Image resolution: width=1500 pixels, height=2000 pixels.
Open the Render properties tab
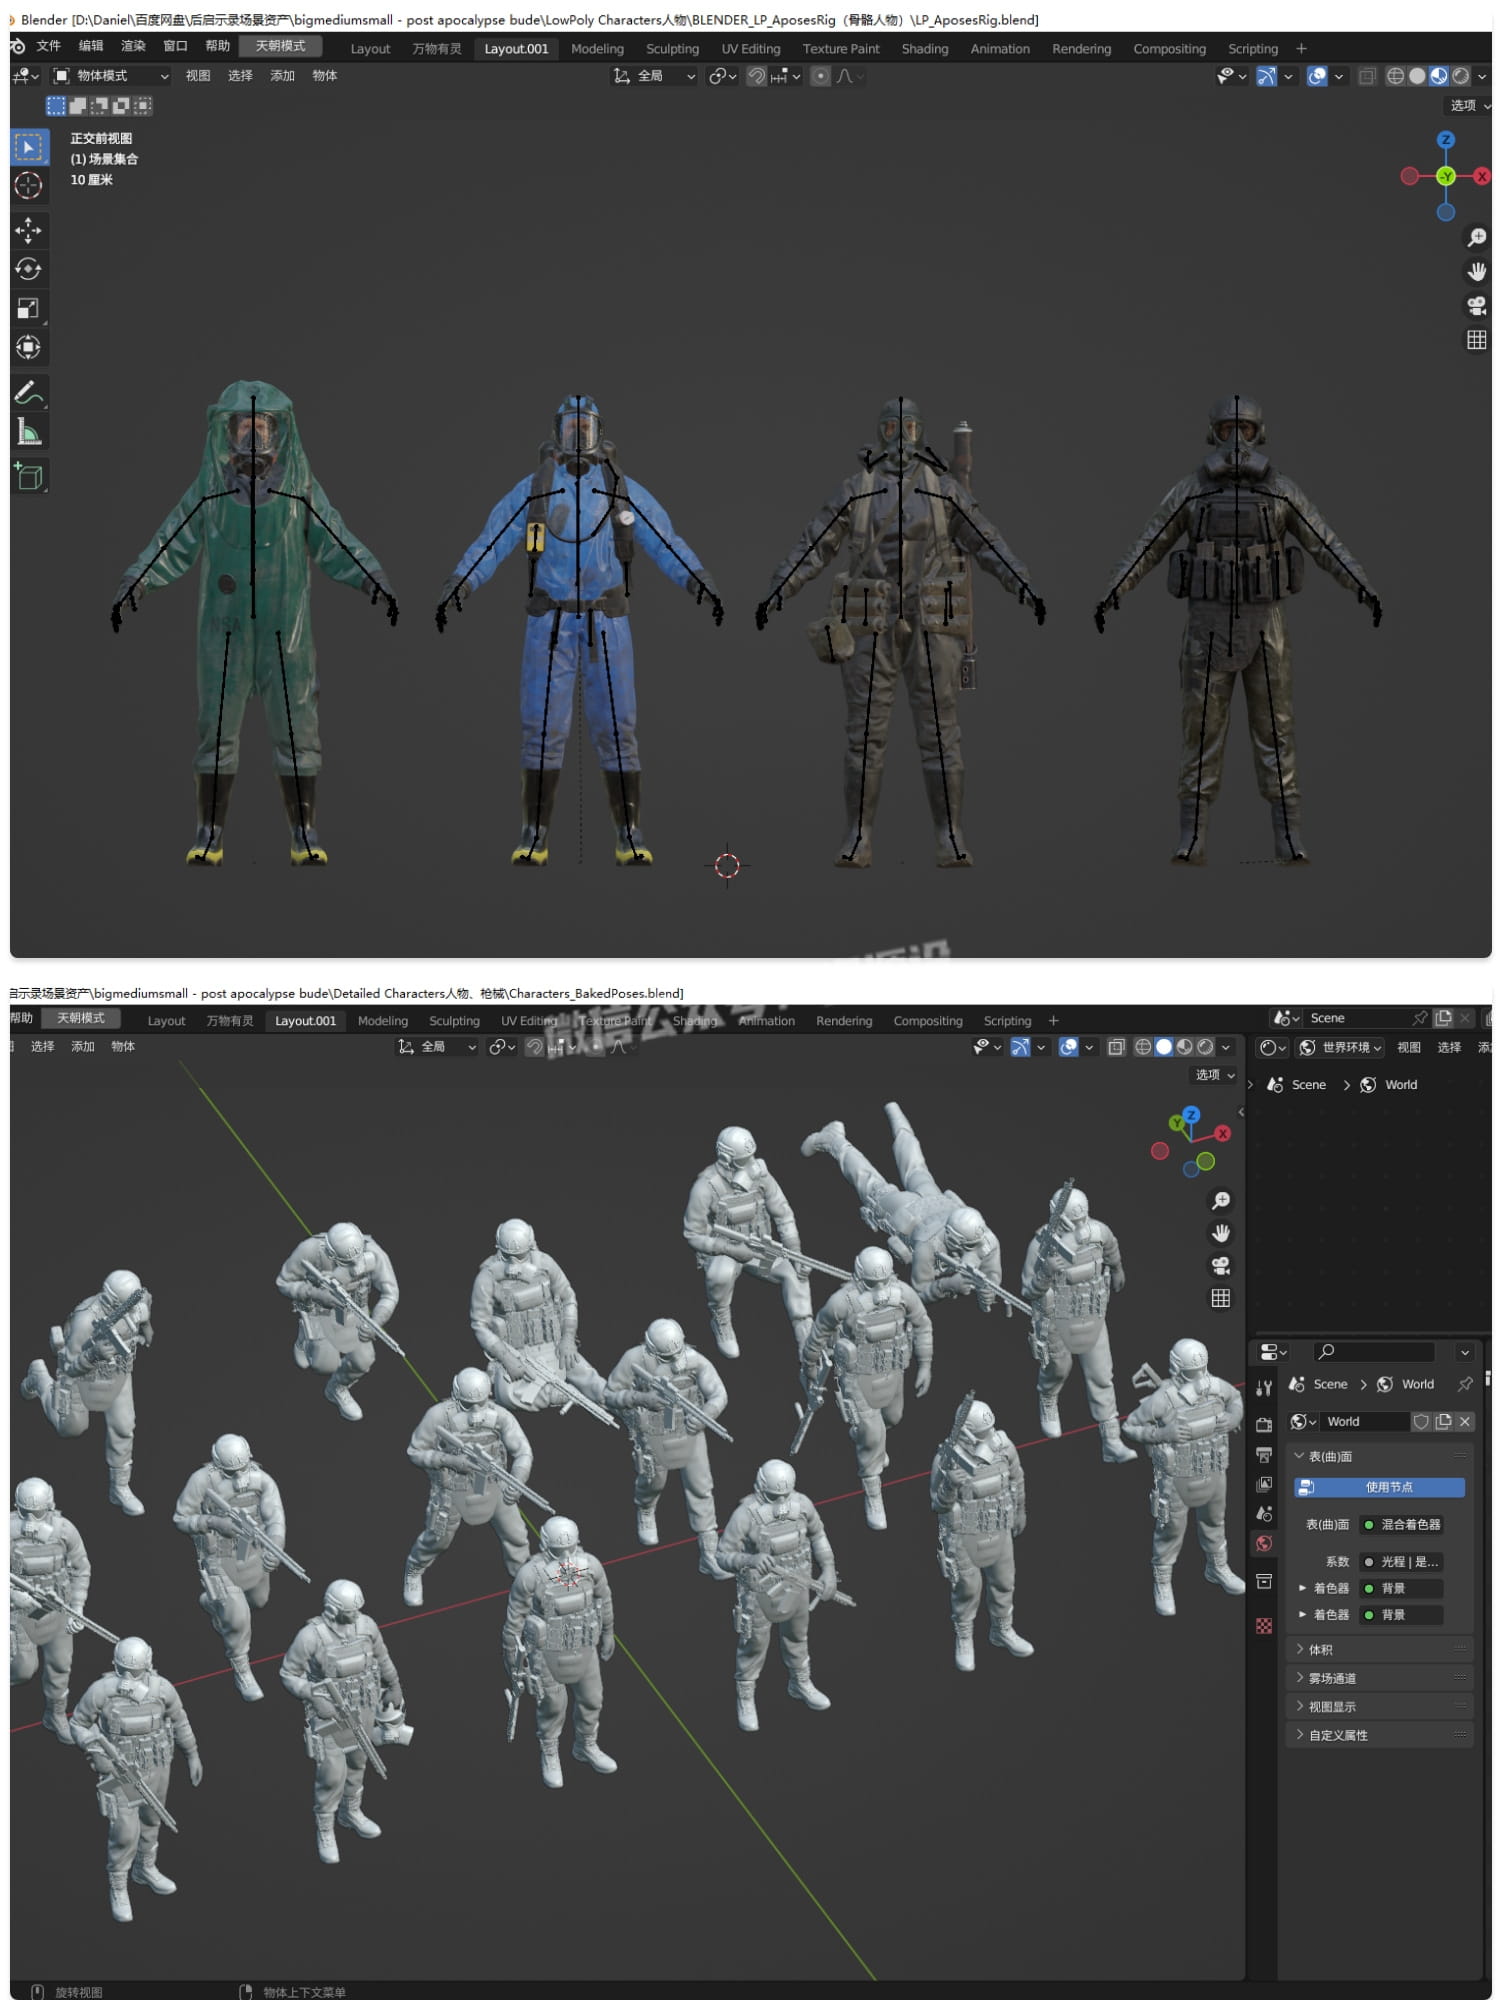pos(1264,1425)
